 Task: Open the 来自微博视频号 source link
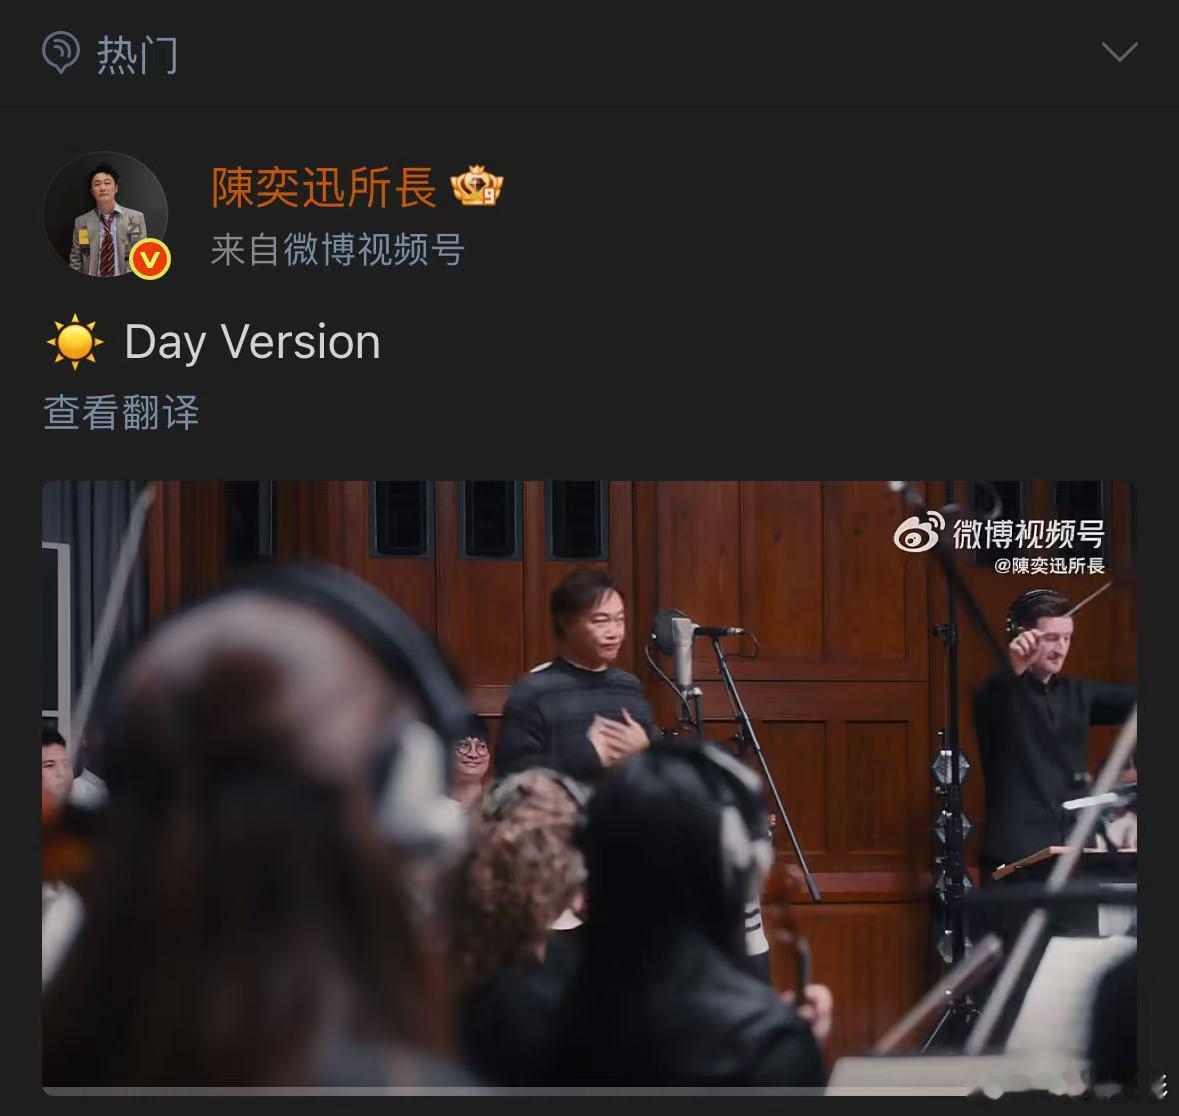point(337,249)
